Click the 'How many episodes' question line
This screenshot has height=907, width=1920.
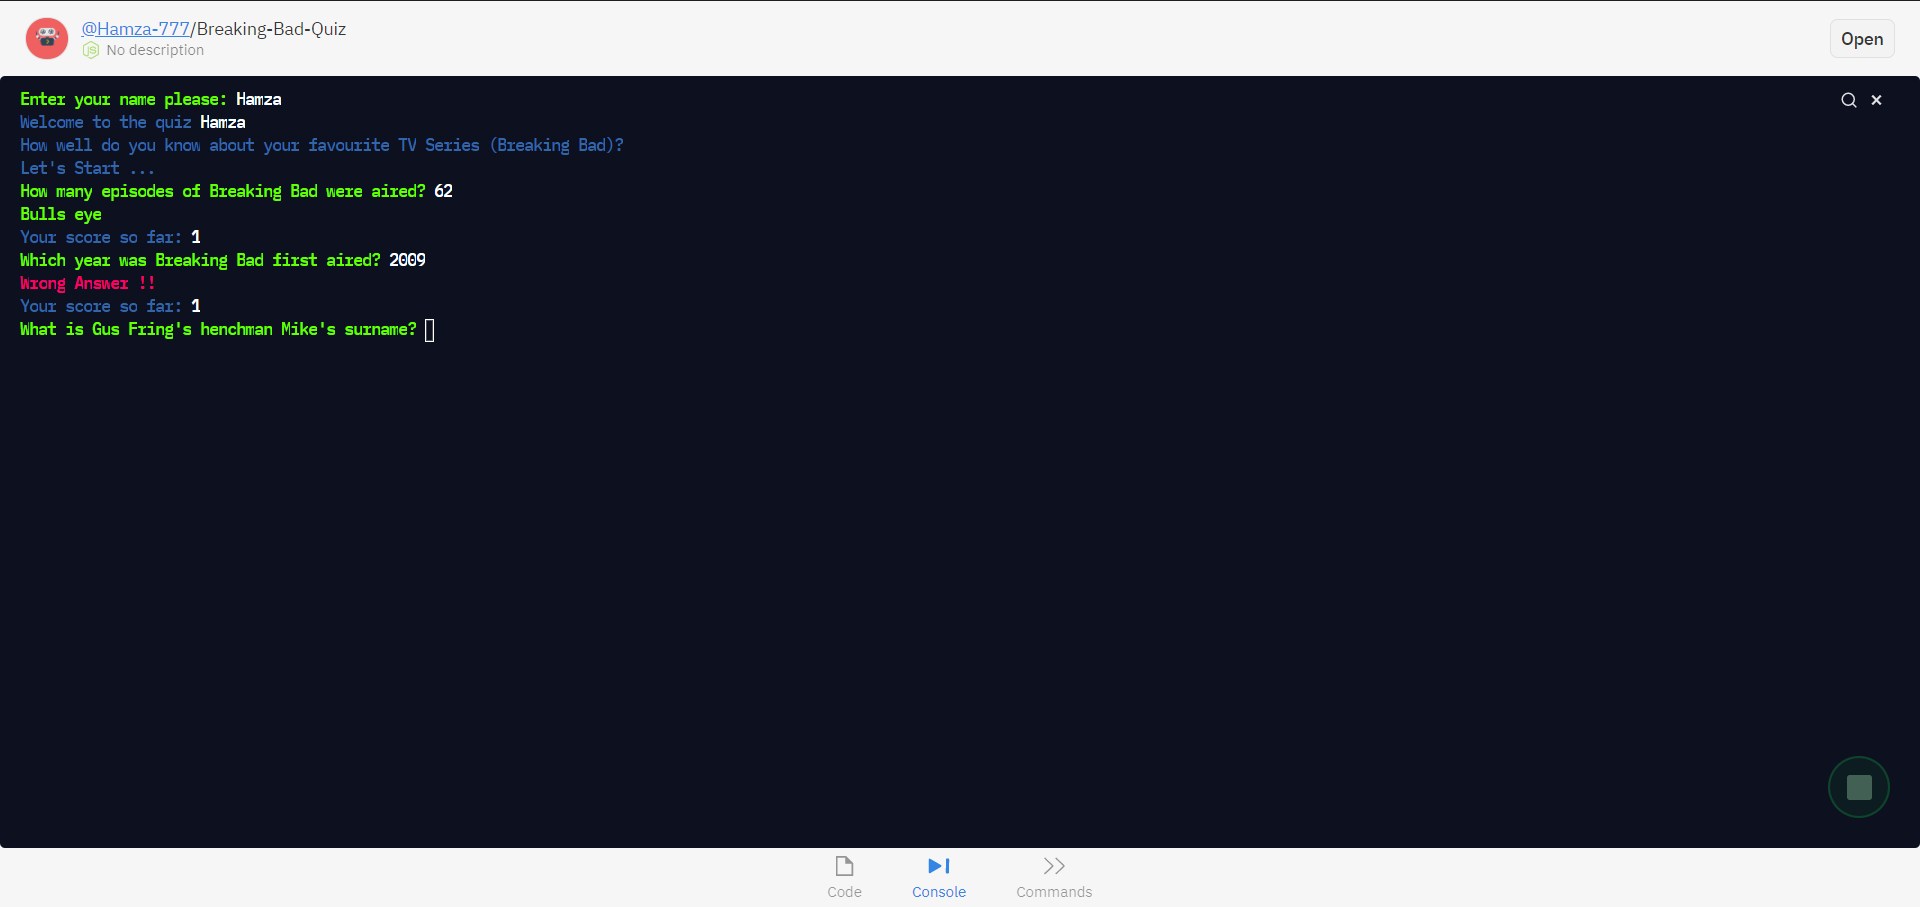[x=222, y=191]
